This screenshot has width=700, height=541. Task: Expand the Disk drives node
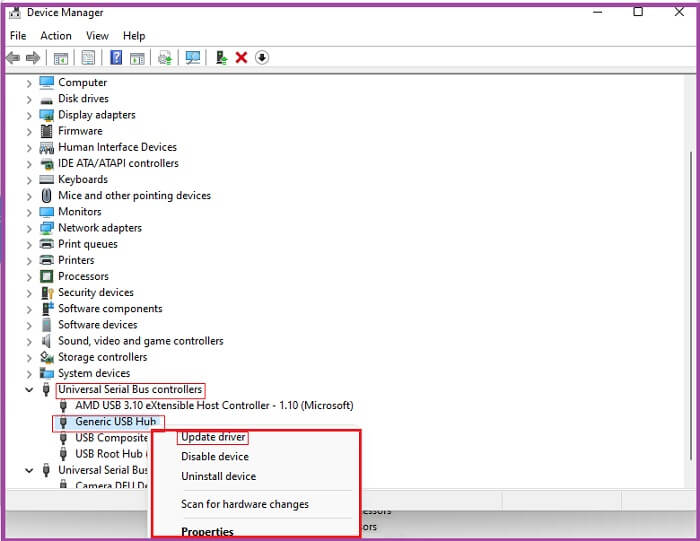pyautogui.click(x=29, y=99)
